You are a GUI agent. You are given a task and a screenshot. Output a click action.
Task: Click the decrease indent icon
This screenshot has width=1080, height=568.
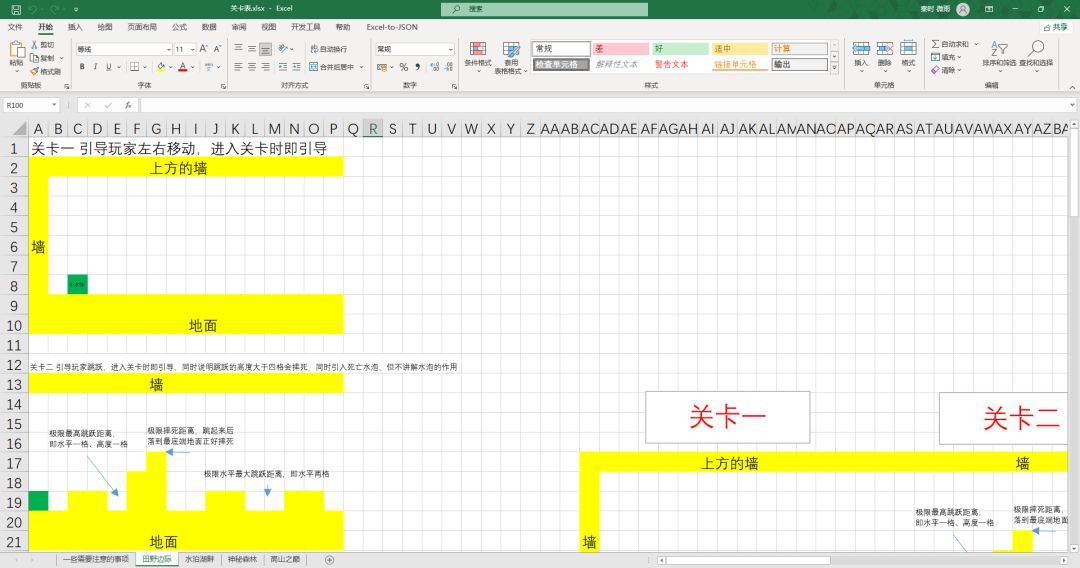(x=282, y=67)
